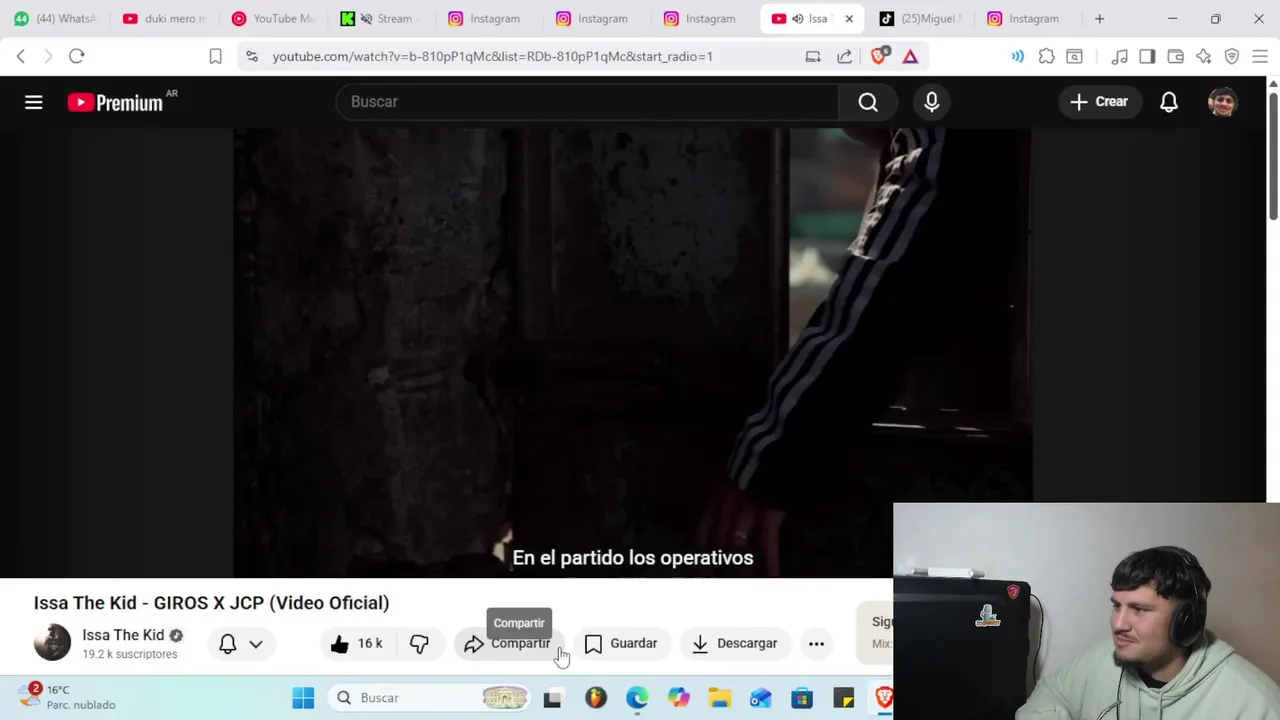Click the Windows taskbar Buscar search box

coord(430,698)
